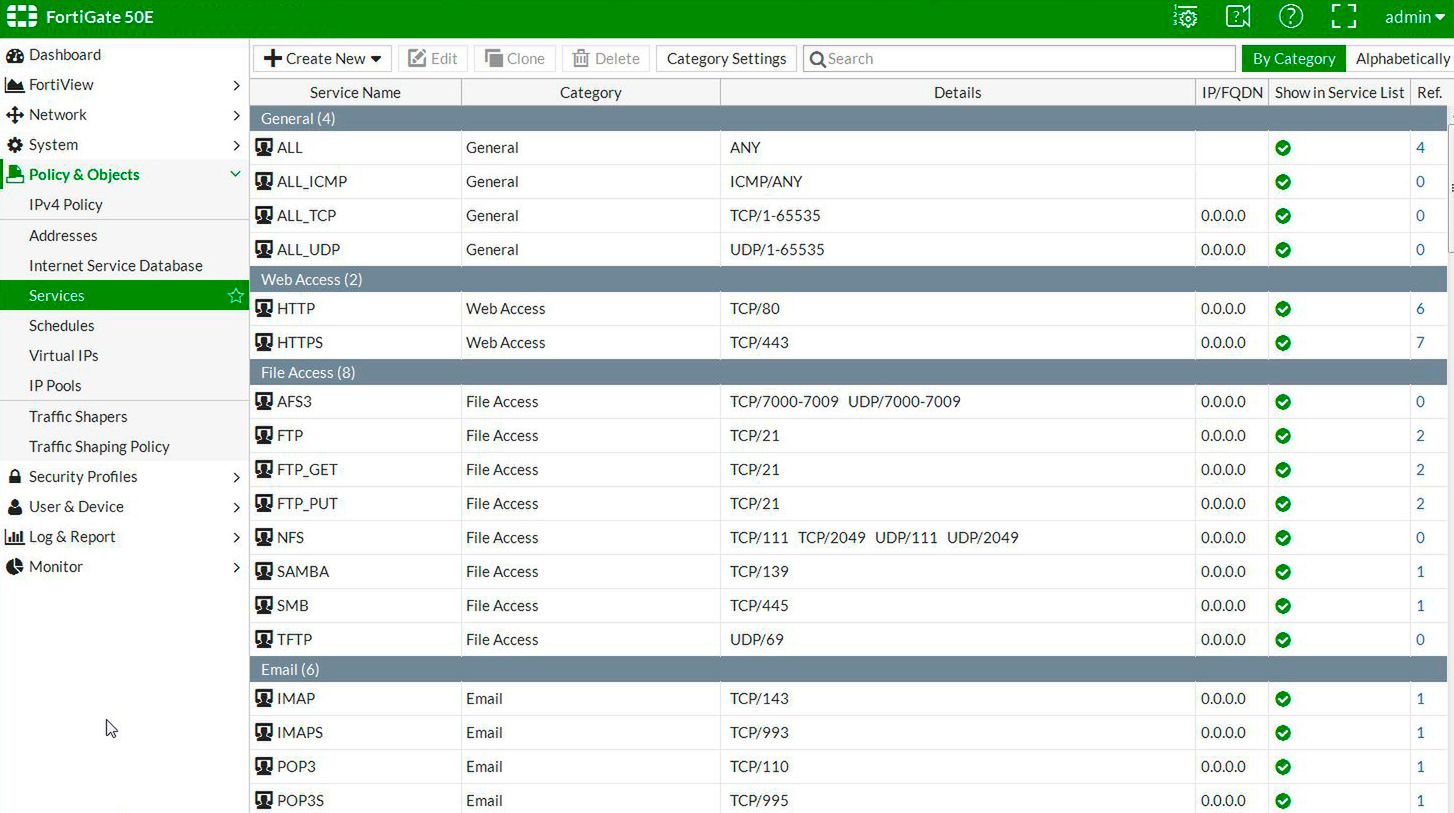Click green check for ALL_ICMP service
The image size is (1454, 813).
tap(1283, 182)
